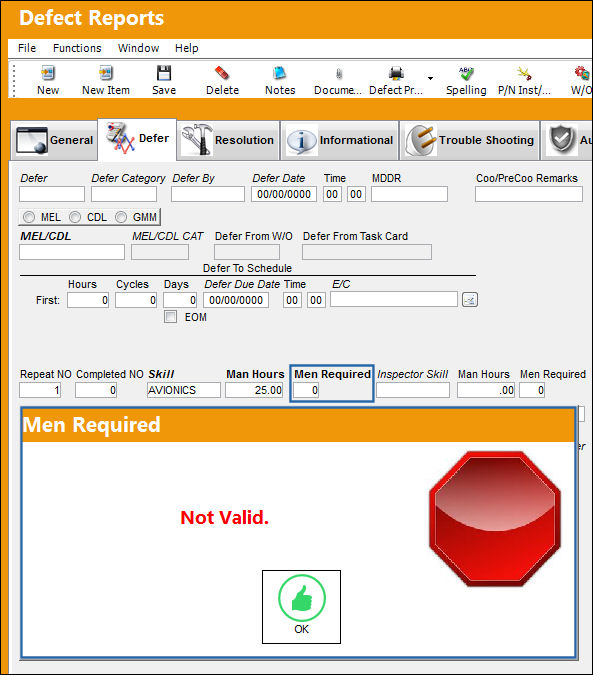Click the toolbar drag handle grip
593x675 pixels.
pos(14,81)
